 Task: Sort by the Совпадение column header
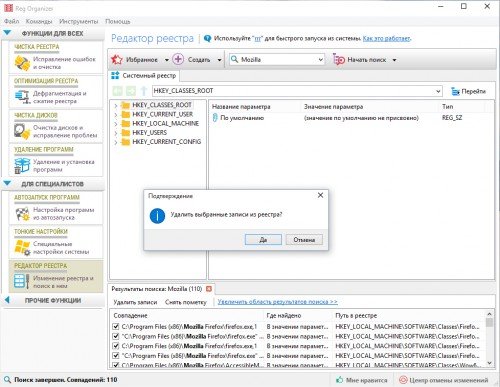pos(187,315)
